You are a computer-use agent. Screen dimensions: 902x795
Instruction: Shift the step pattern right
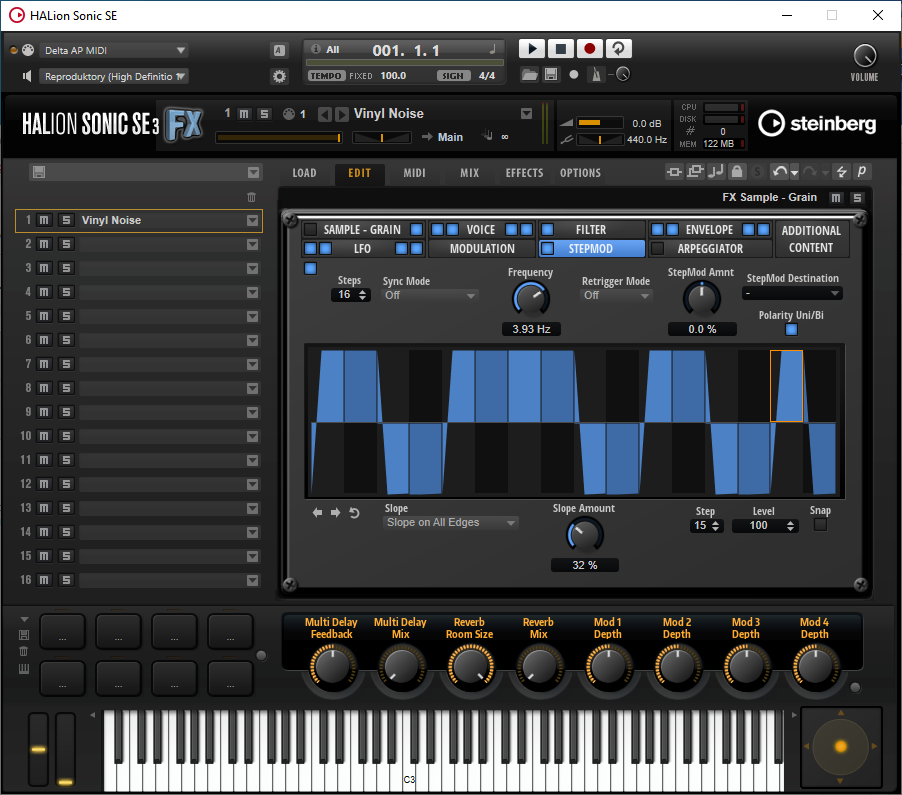click(335, 512)
